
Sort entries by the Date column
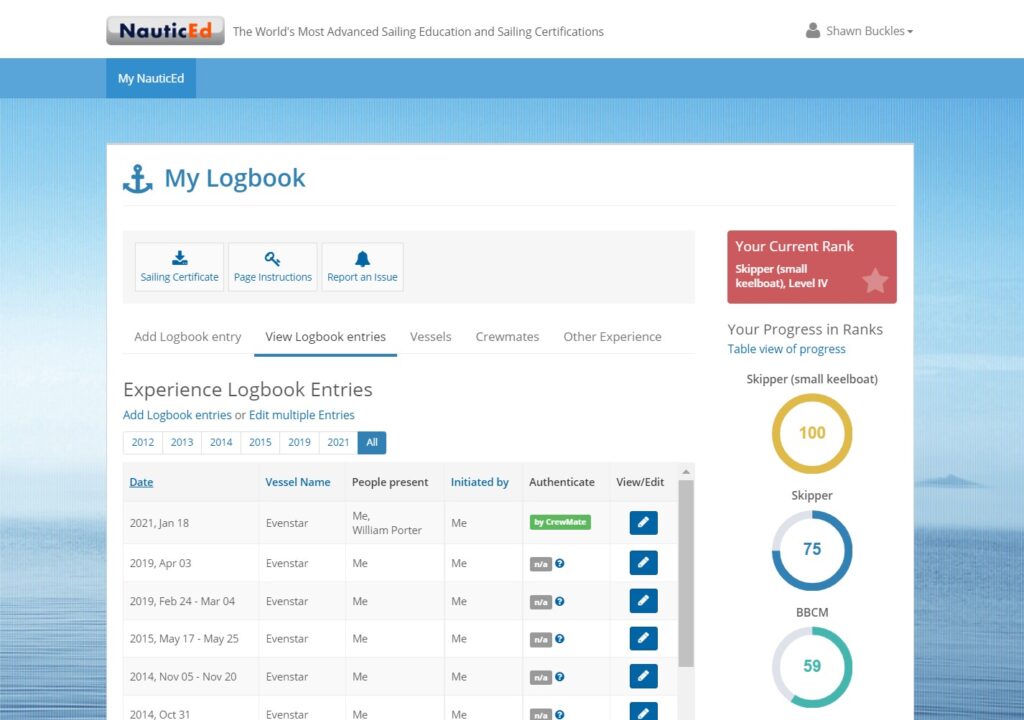coord(140,482)
